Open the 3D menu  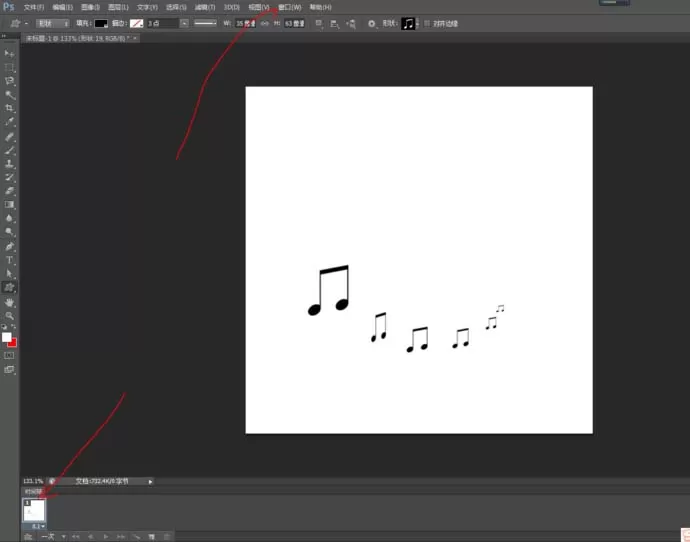(231, 7)
